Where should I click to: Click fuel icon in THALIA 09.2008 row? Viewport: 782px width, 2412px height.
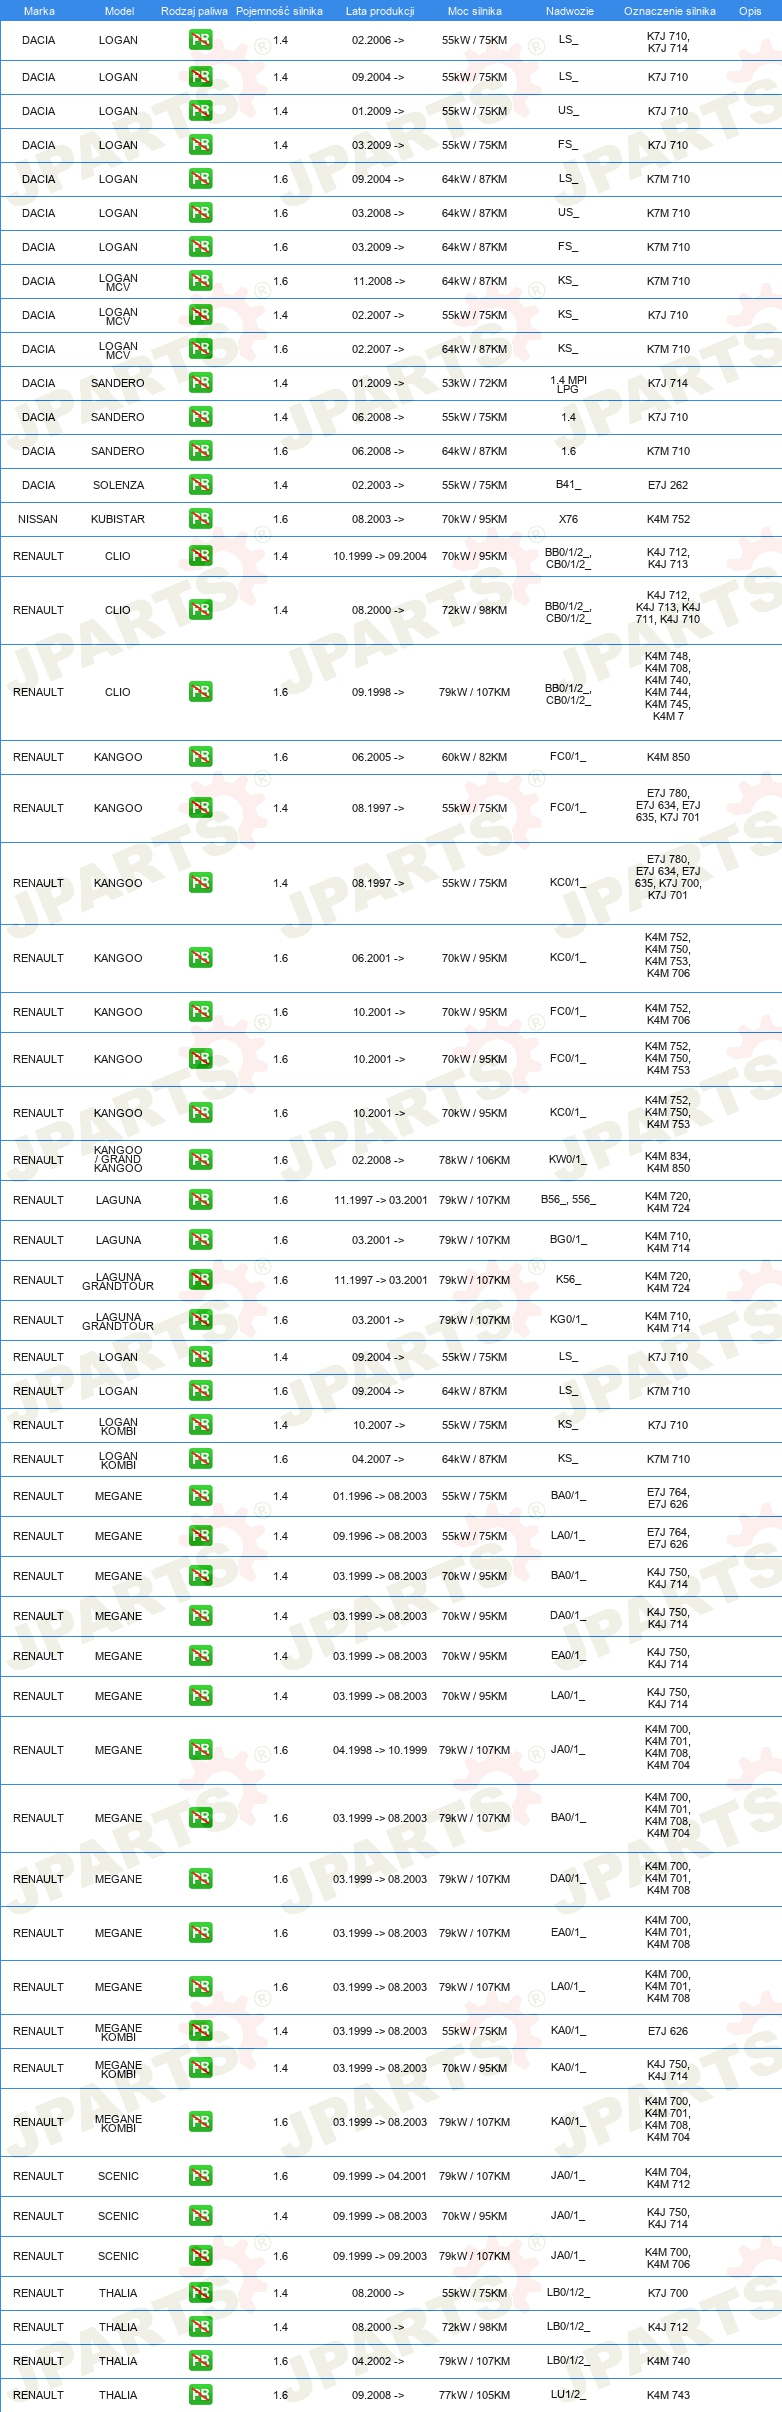click(200, 2395)
